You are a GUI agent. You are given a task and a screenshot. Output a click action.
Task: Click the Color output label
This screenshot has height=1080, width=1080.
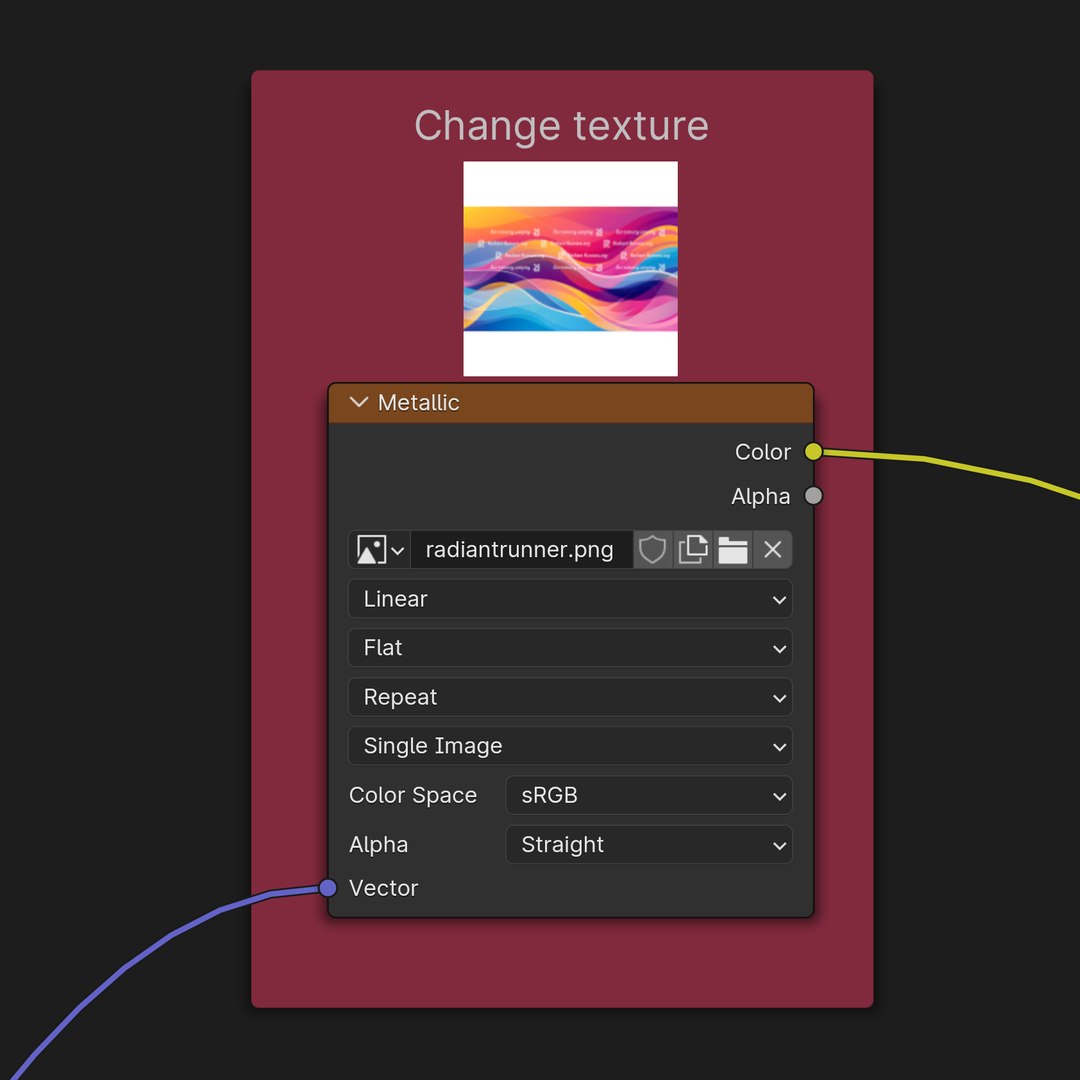(762, 452)
